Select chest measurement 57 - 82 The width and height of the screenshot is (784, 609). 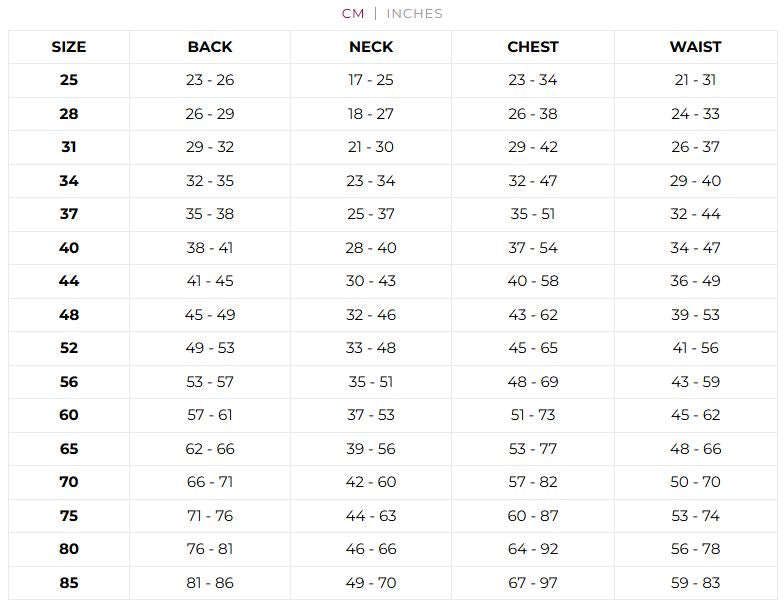(x=533, y=482)
